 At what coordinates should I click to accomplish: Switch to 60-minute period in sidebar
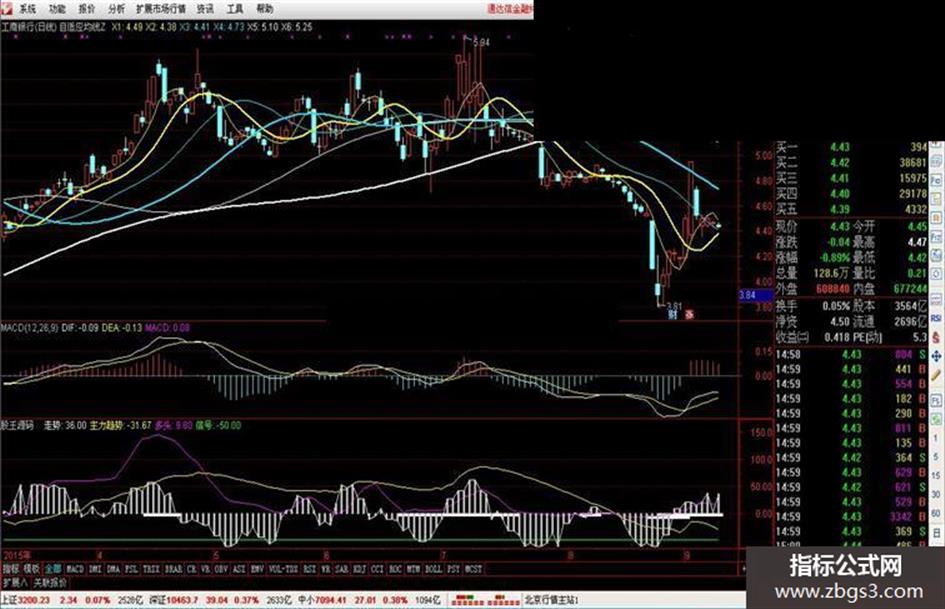click(936, 513)
